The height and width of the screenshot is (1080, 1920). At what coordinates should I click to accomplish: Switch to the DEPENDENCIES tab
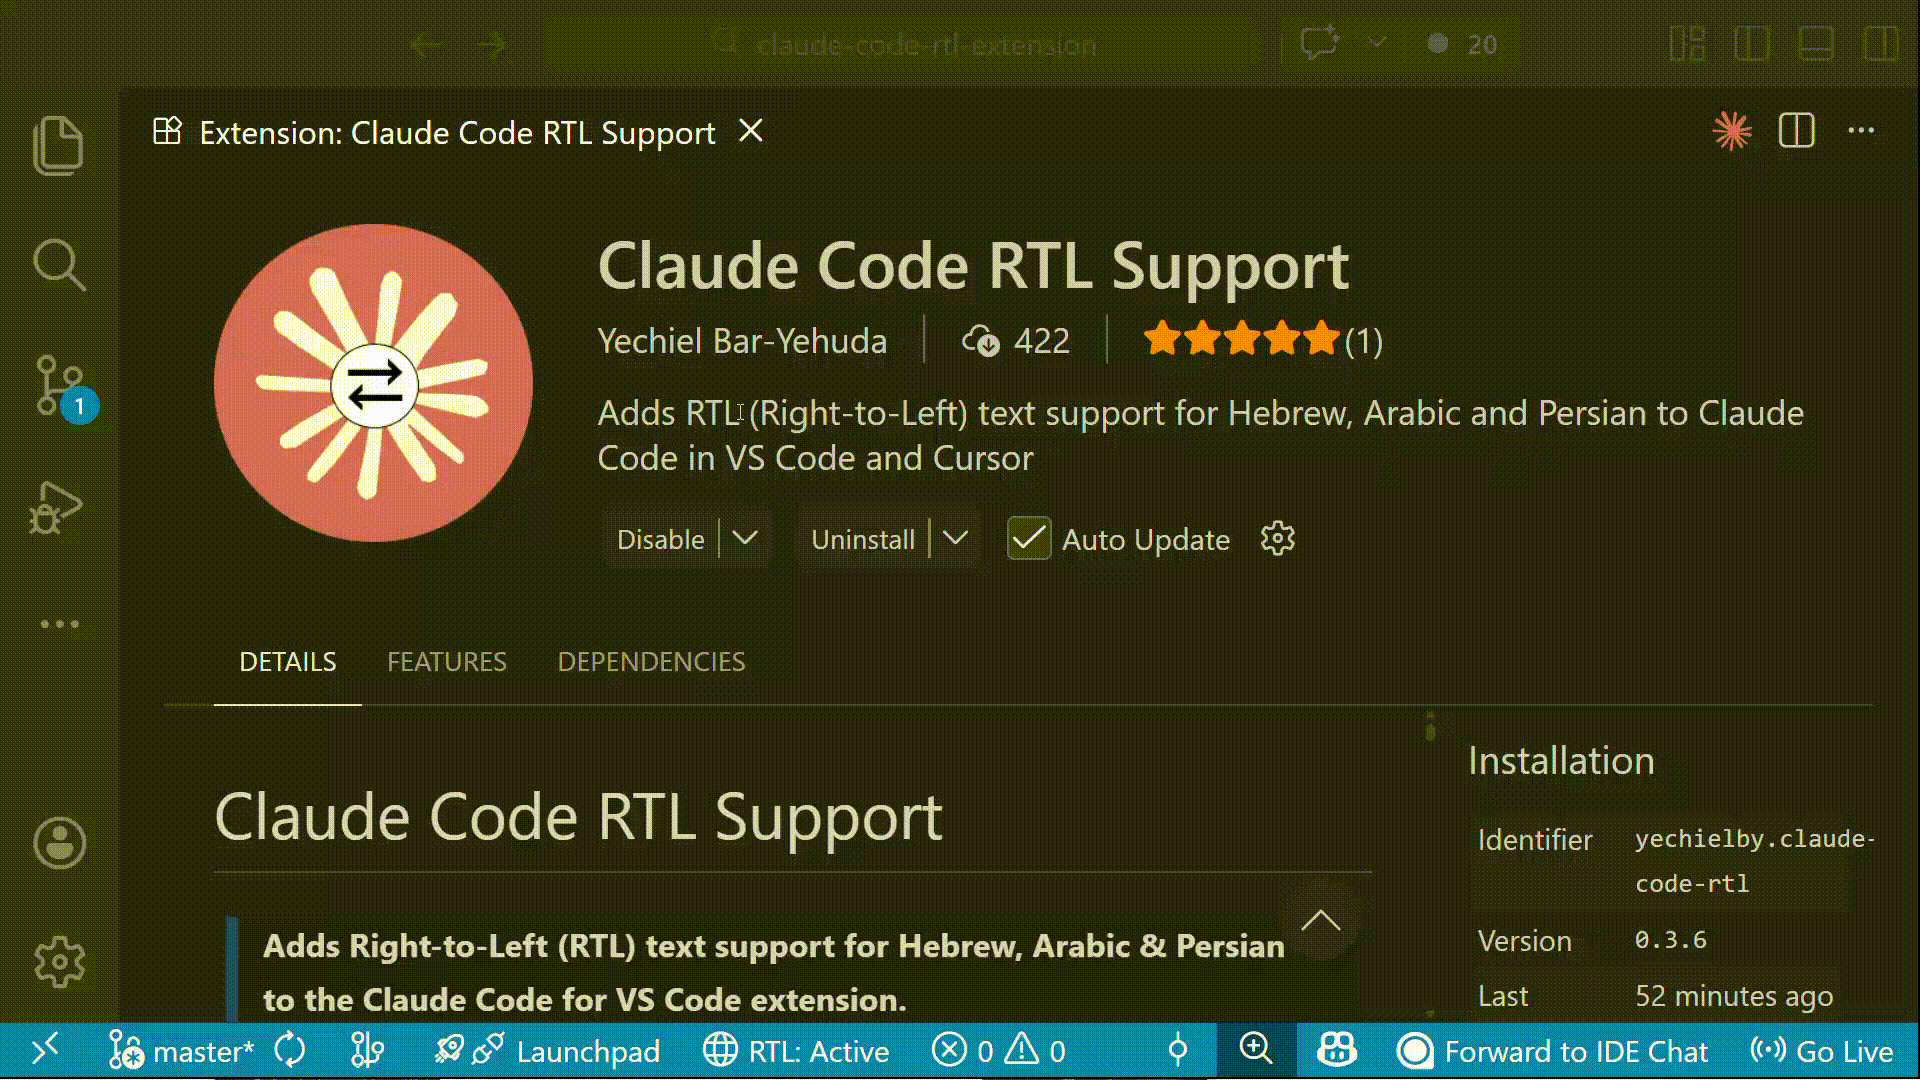pos(651,662)
